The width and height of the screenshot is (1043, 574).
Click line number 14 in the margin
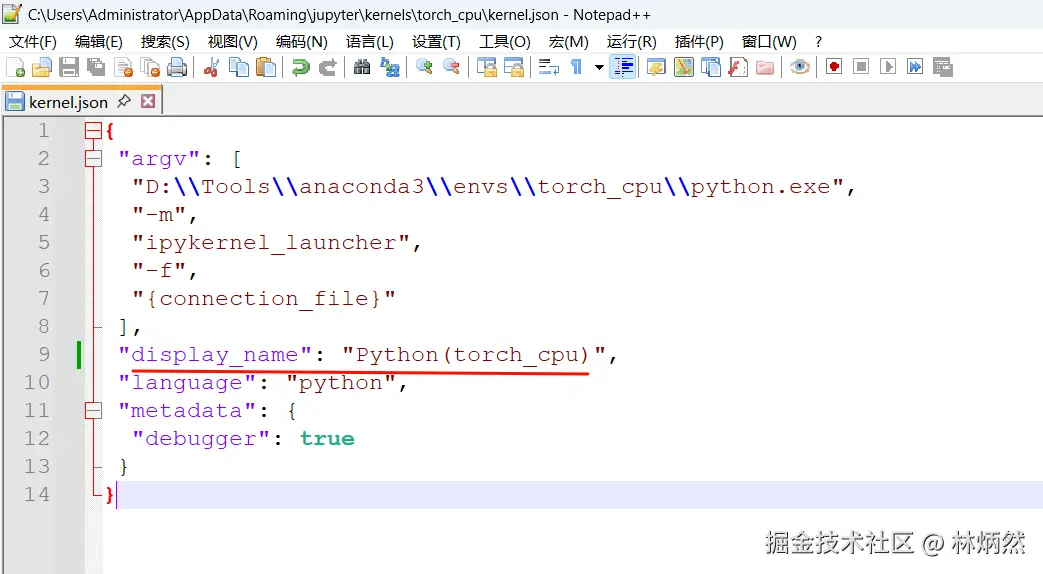coord(37,494)
